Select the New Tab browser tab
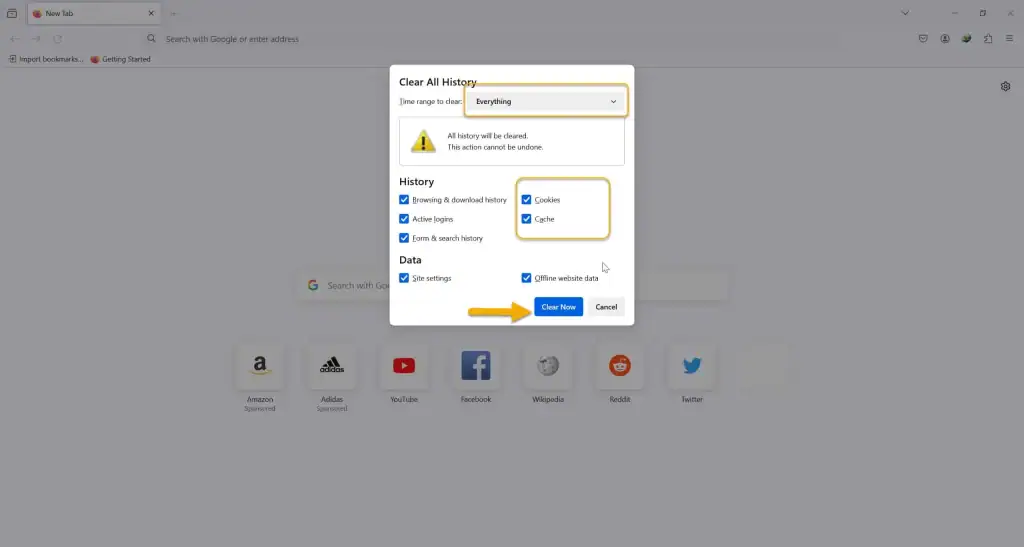Viewport: 1024px width, 547px height. pyautogui.click(x=92, y=14)
